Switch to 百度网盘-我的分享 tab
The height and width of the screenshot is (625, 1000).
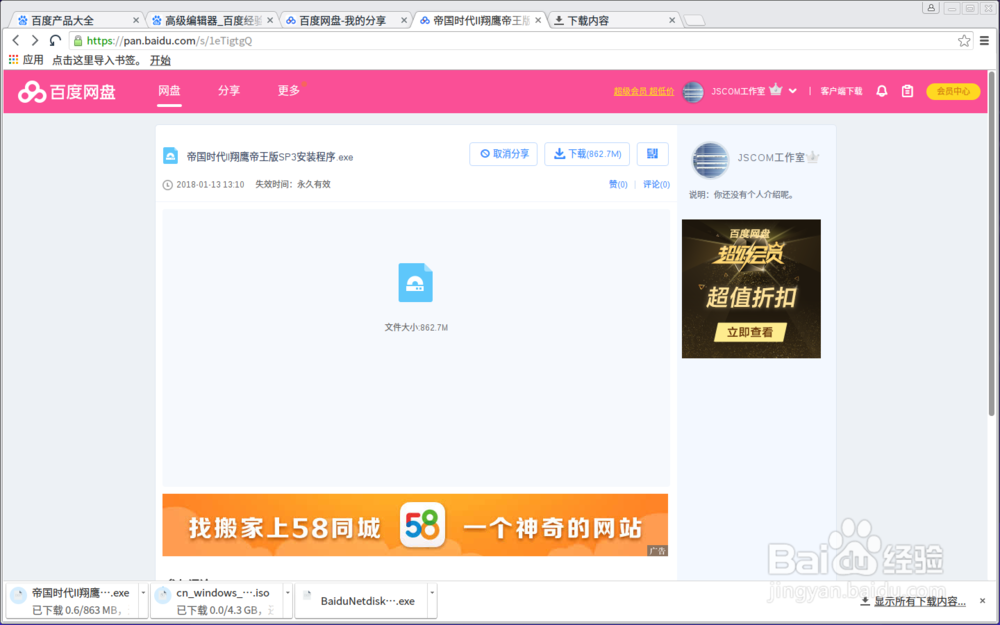point(346,20)
